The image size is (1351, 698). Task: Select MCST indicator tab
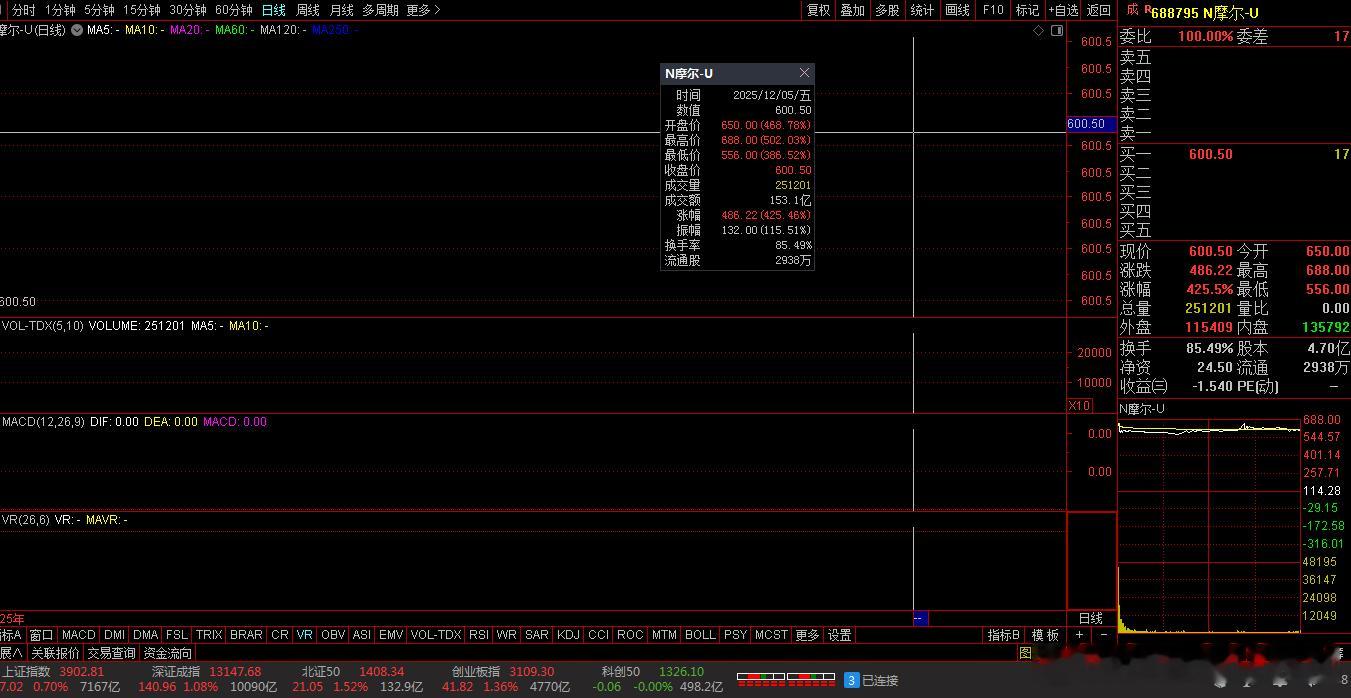(771, 635)
